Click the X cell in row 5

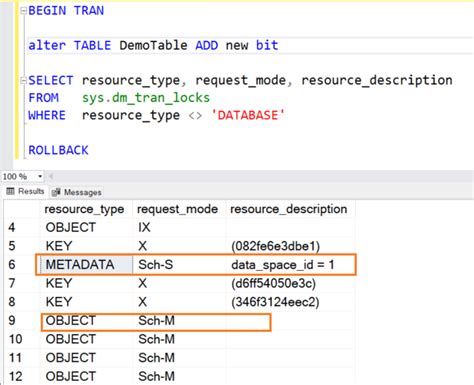coord(179,246)
